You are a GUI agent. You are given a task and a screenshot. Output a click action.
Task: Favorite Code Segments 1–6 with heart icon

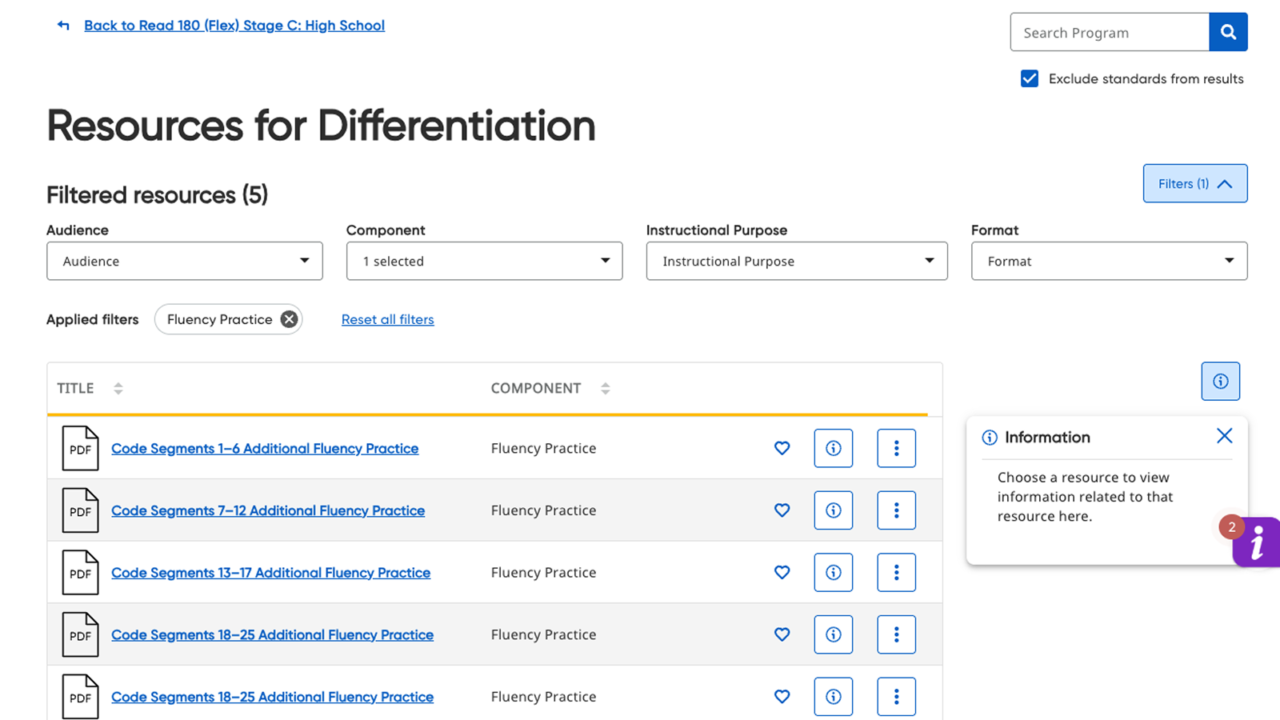coord(782,448)
